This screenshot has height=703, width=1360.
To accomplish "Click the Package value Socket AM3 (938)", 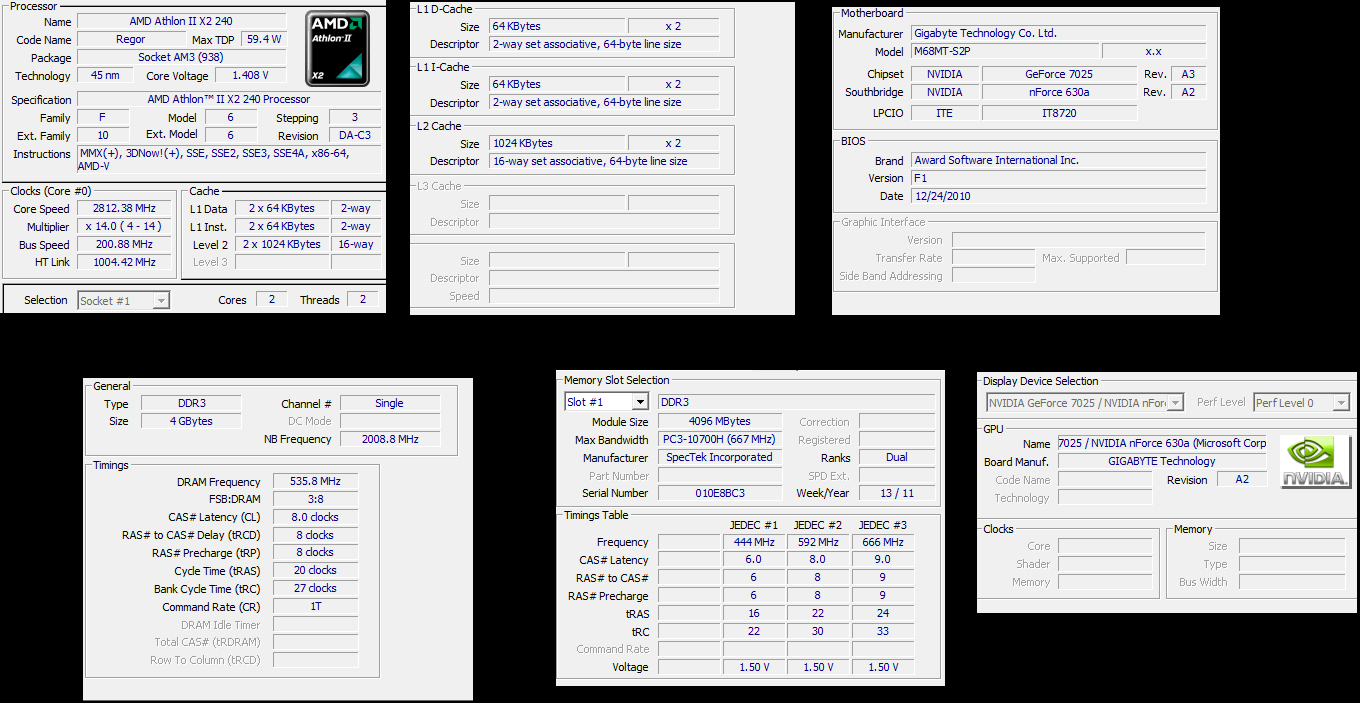I will [181, 57].
